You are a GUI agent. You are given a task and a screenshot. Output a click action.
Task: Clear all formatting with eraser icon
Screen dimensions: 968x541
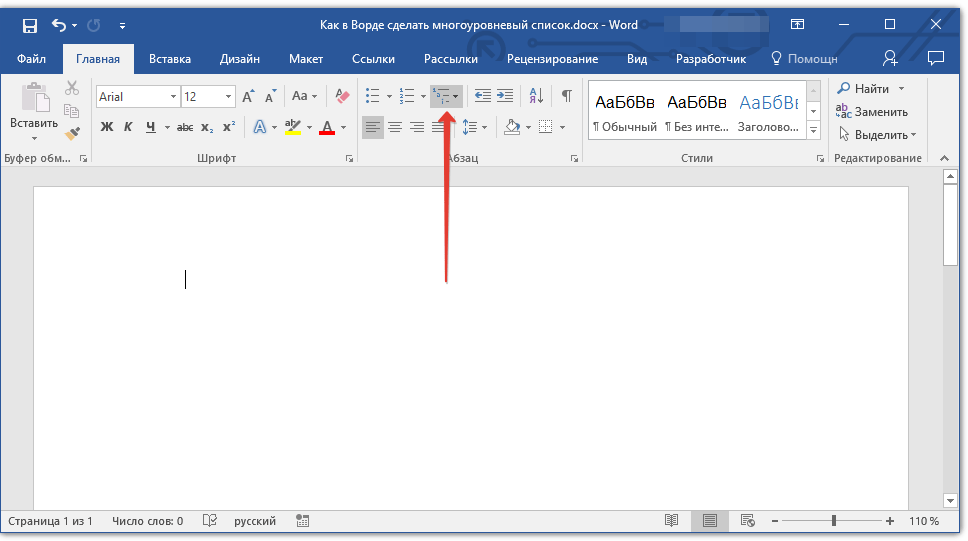pyautogui.click(x=343, y=96)
